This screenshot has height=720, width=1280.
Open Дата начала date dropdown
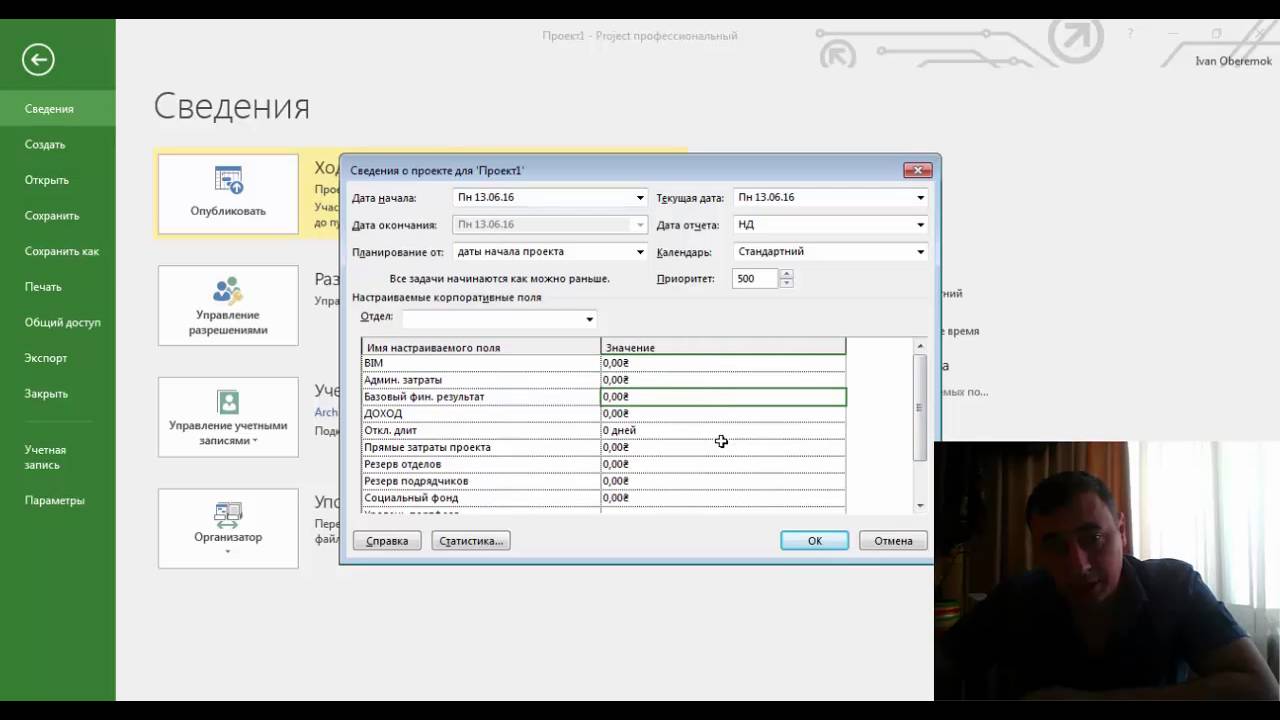click(640, 198)
